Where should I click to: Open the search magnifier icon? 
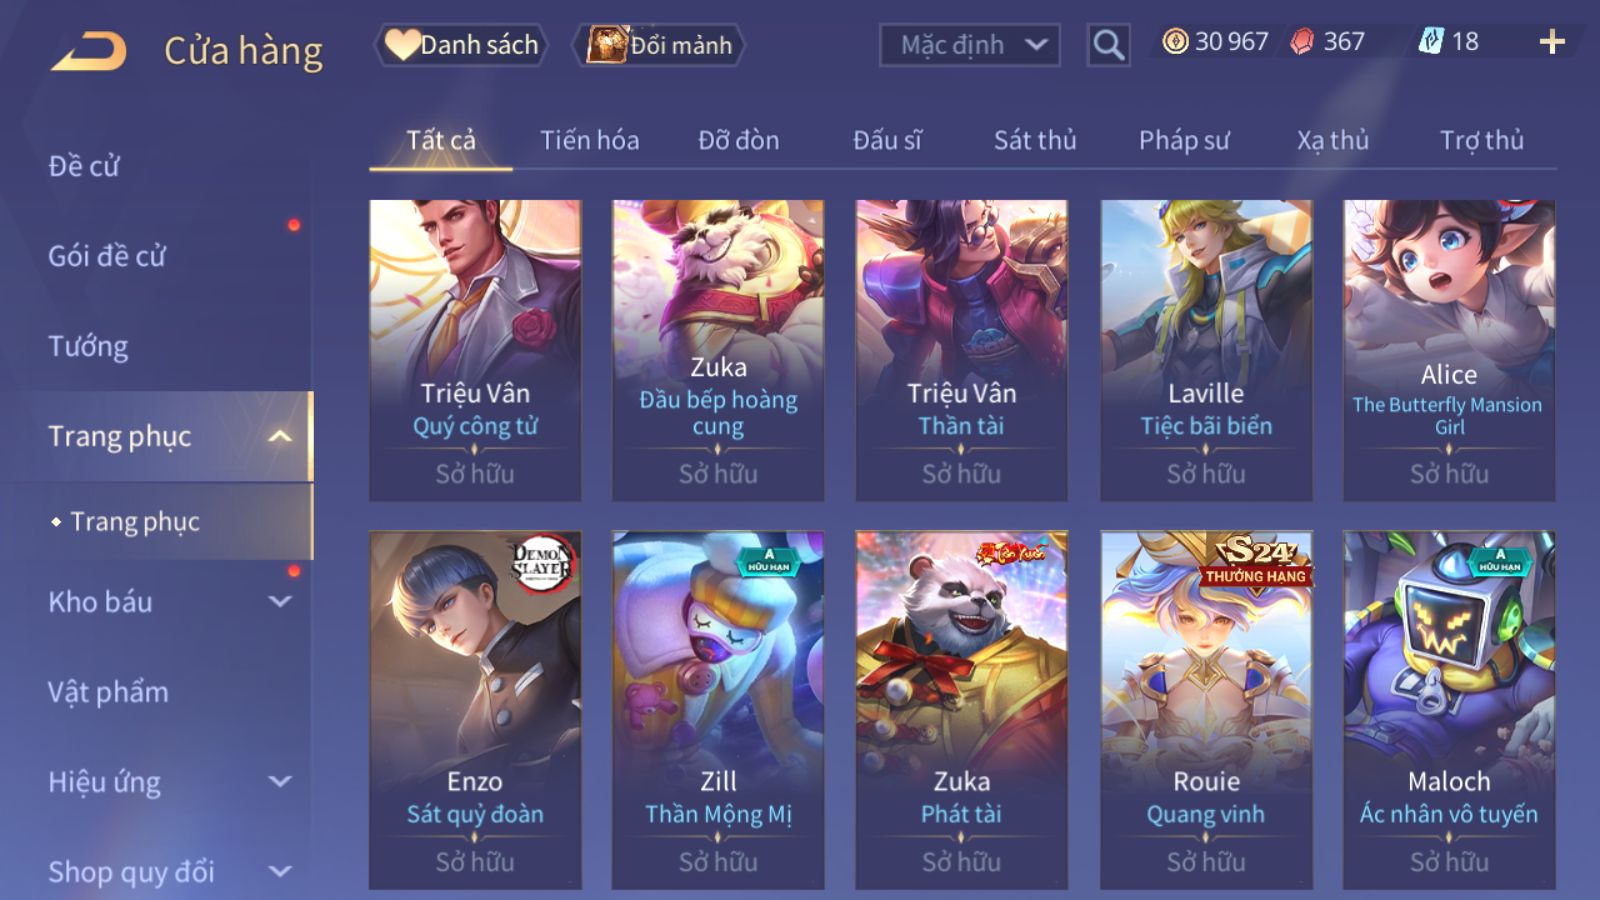(x=1108, y=45)
